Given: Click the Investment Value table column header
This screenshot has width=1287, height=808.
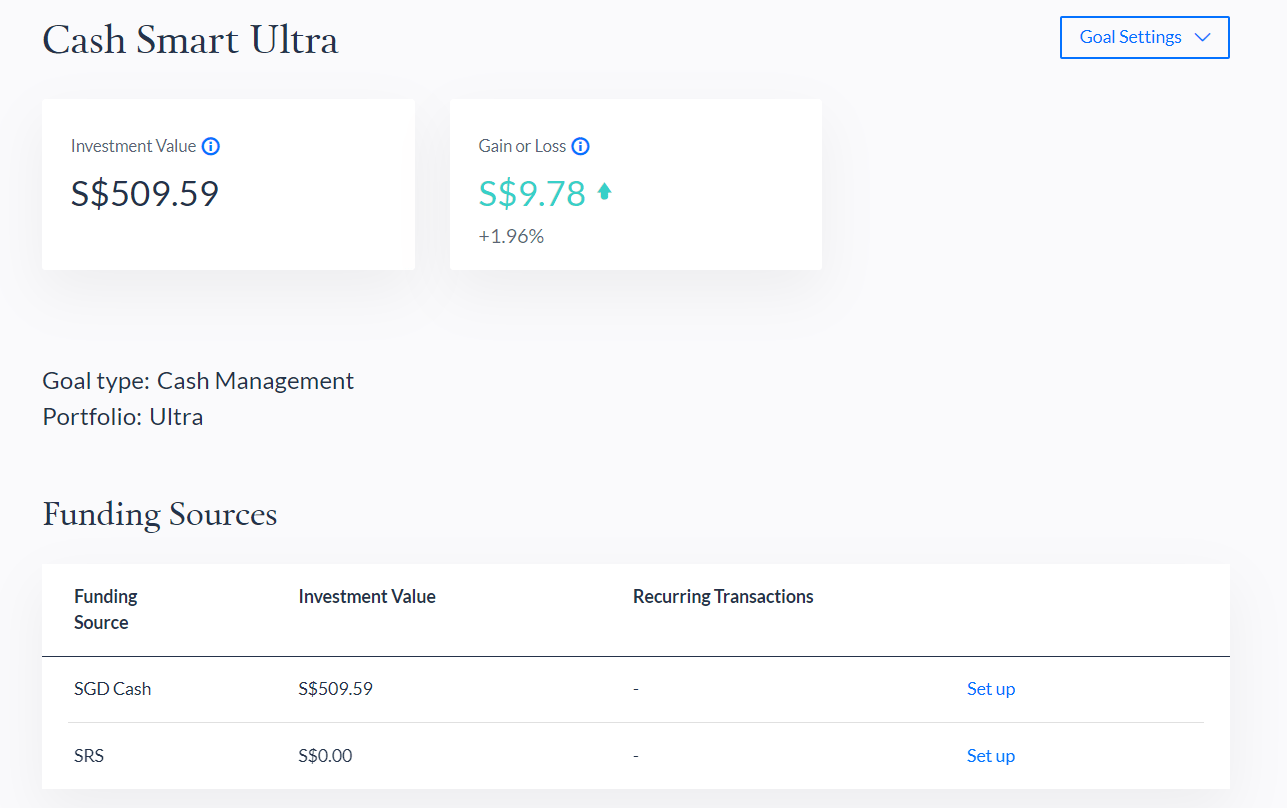Looking at the screenshot, I should coord(367,597).
